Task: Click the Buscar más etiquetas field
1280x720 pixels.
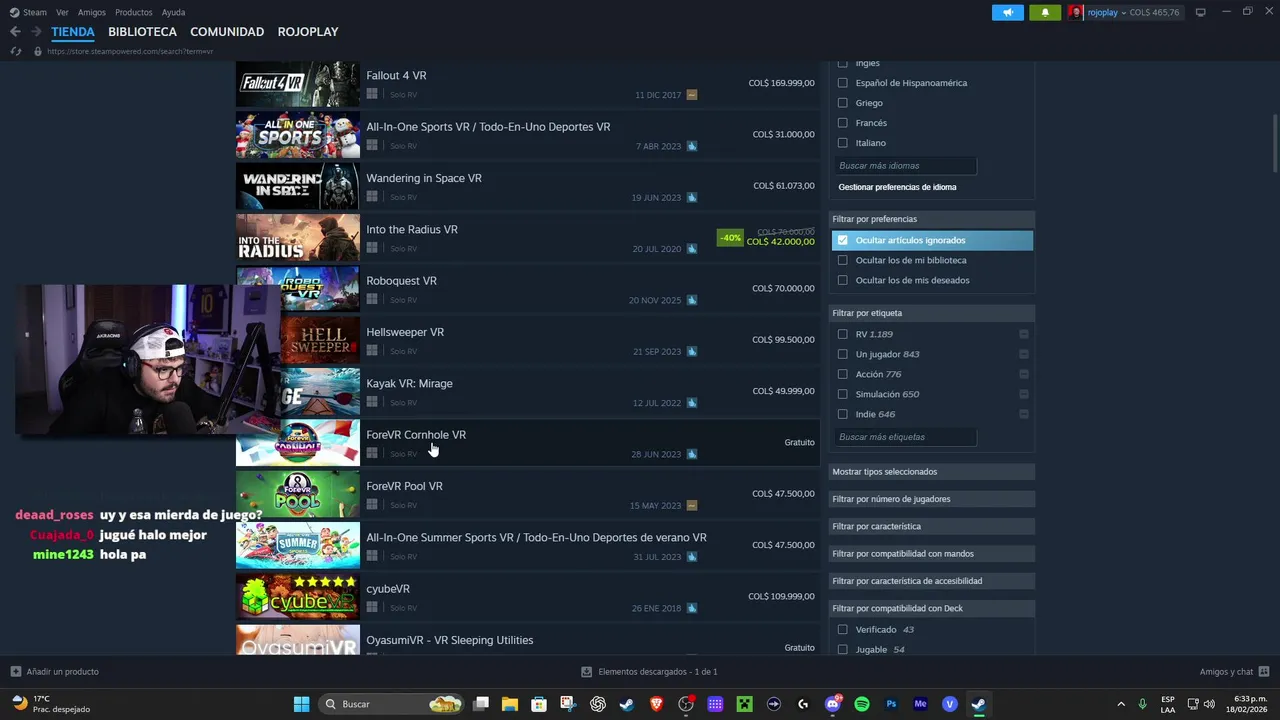Action: pyautogui.click(x=905, y=437)
